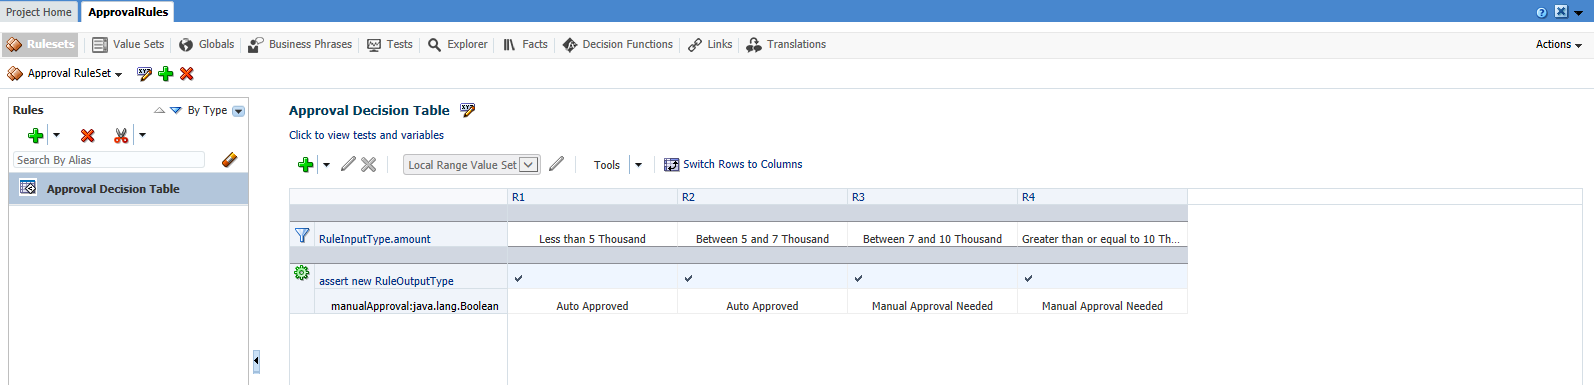The width and height of the screenshot is (1594, 385).
Task: Add a rule in Rules panel
Action: click(x=36, y=135)
